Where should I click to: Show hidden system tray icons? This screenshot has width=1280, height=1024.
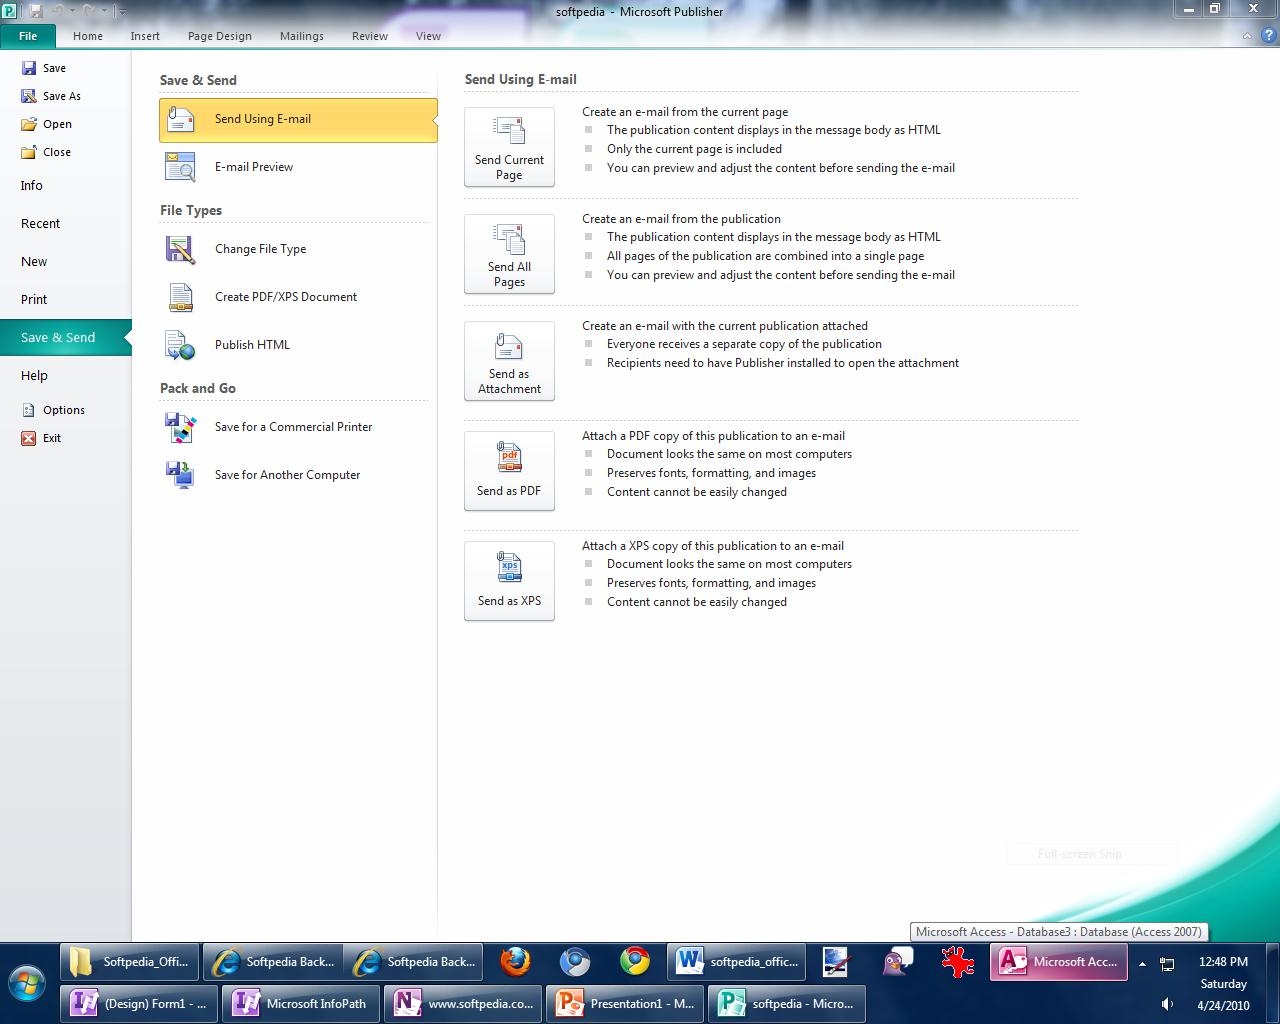pos(1142,964)
